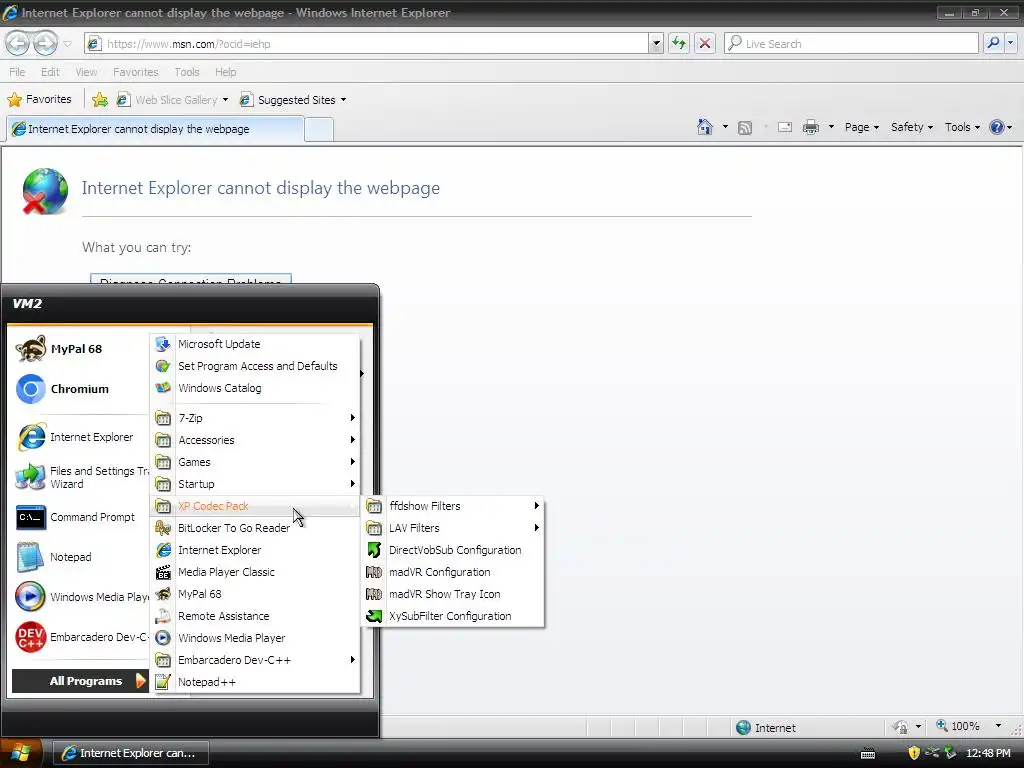This screenshot has height=768, width=1024.
Task: Click Internet Explorer taskbar button
Action: (x=130, y=753)
